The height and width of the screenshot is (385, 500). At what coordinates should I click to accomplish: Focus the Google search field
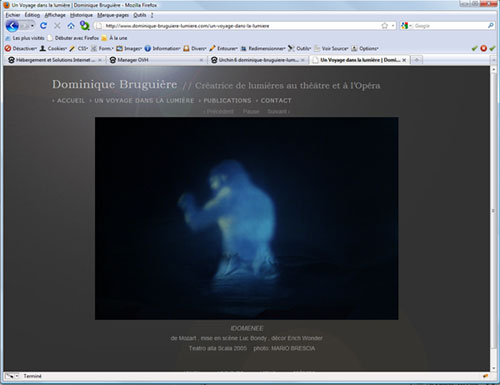[450, 26]
